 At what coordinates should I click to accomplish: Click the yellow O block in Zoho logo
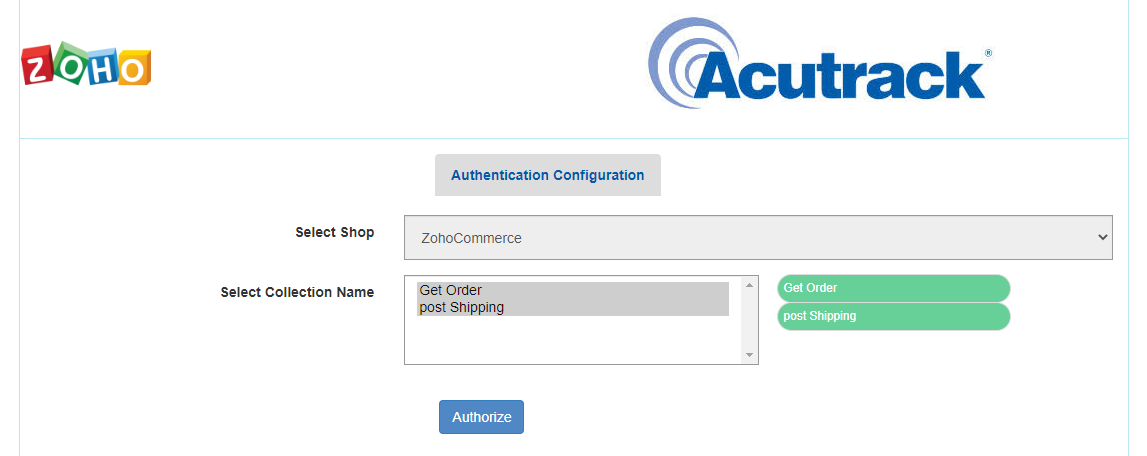pos(135,68)
